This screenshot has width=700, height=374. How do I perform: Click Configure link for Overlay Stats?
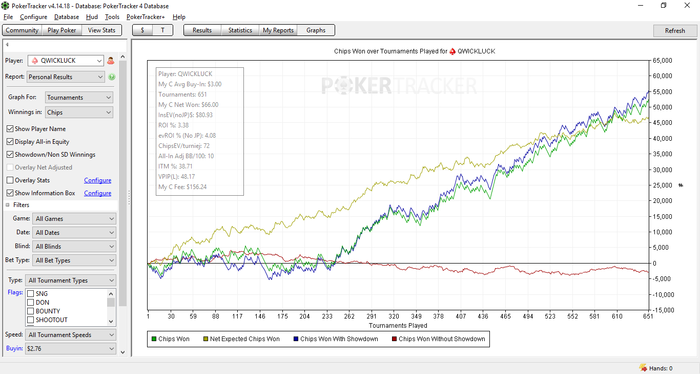98,180
